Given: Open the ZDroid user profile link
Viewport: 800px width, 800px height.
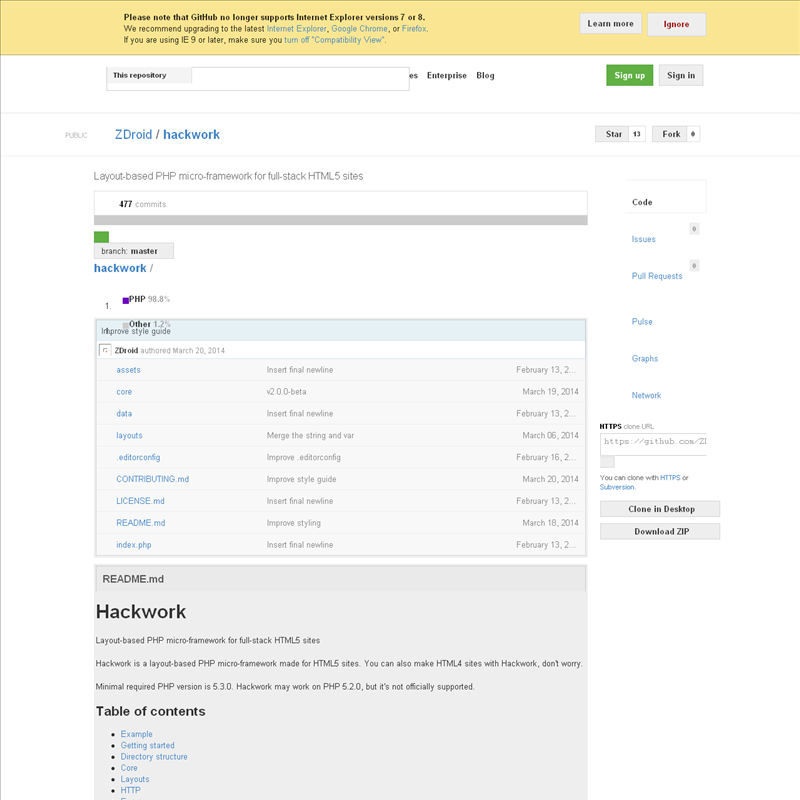Looking at the screenshot, I should point(133,135).
